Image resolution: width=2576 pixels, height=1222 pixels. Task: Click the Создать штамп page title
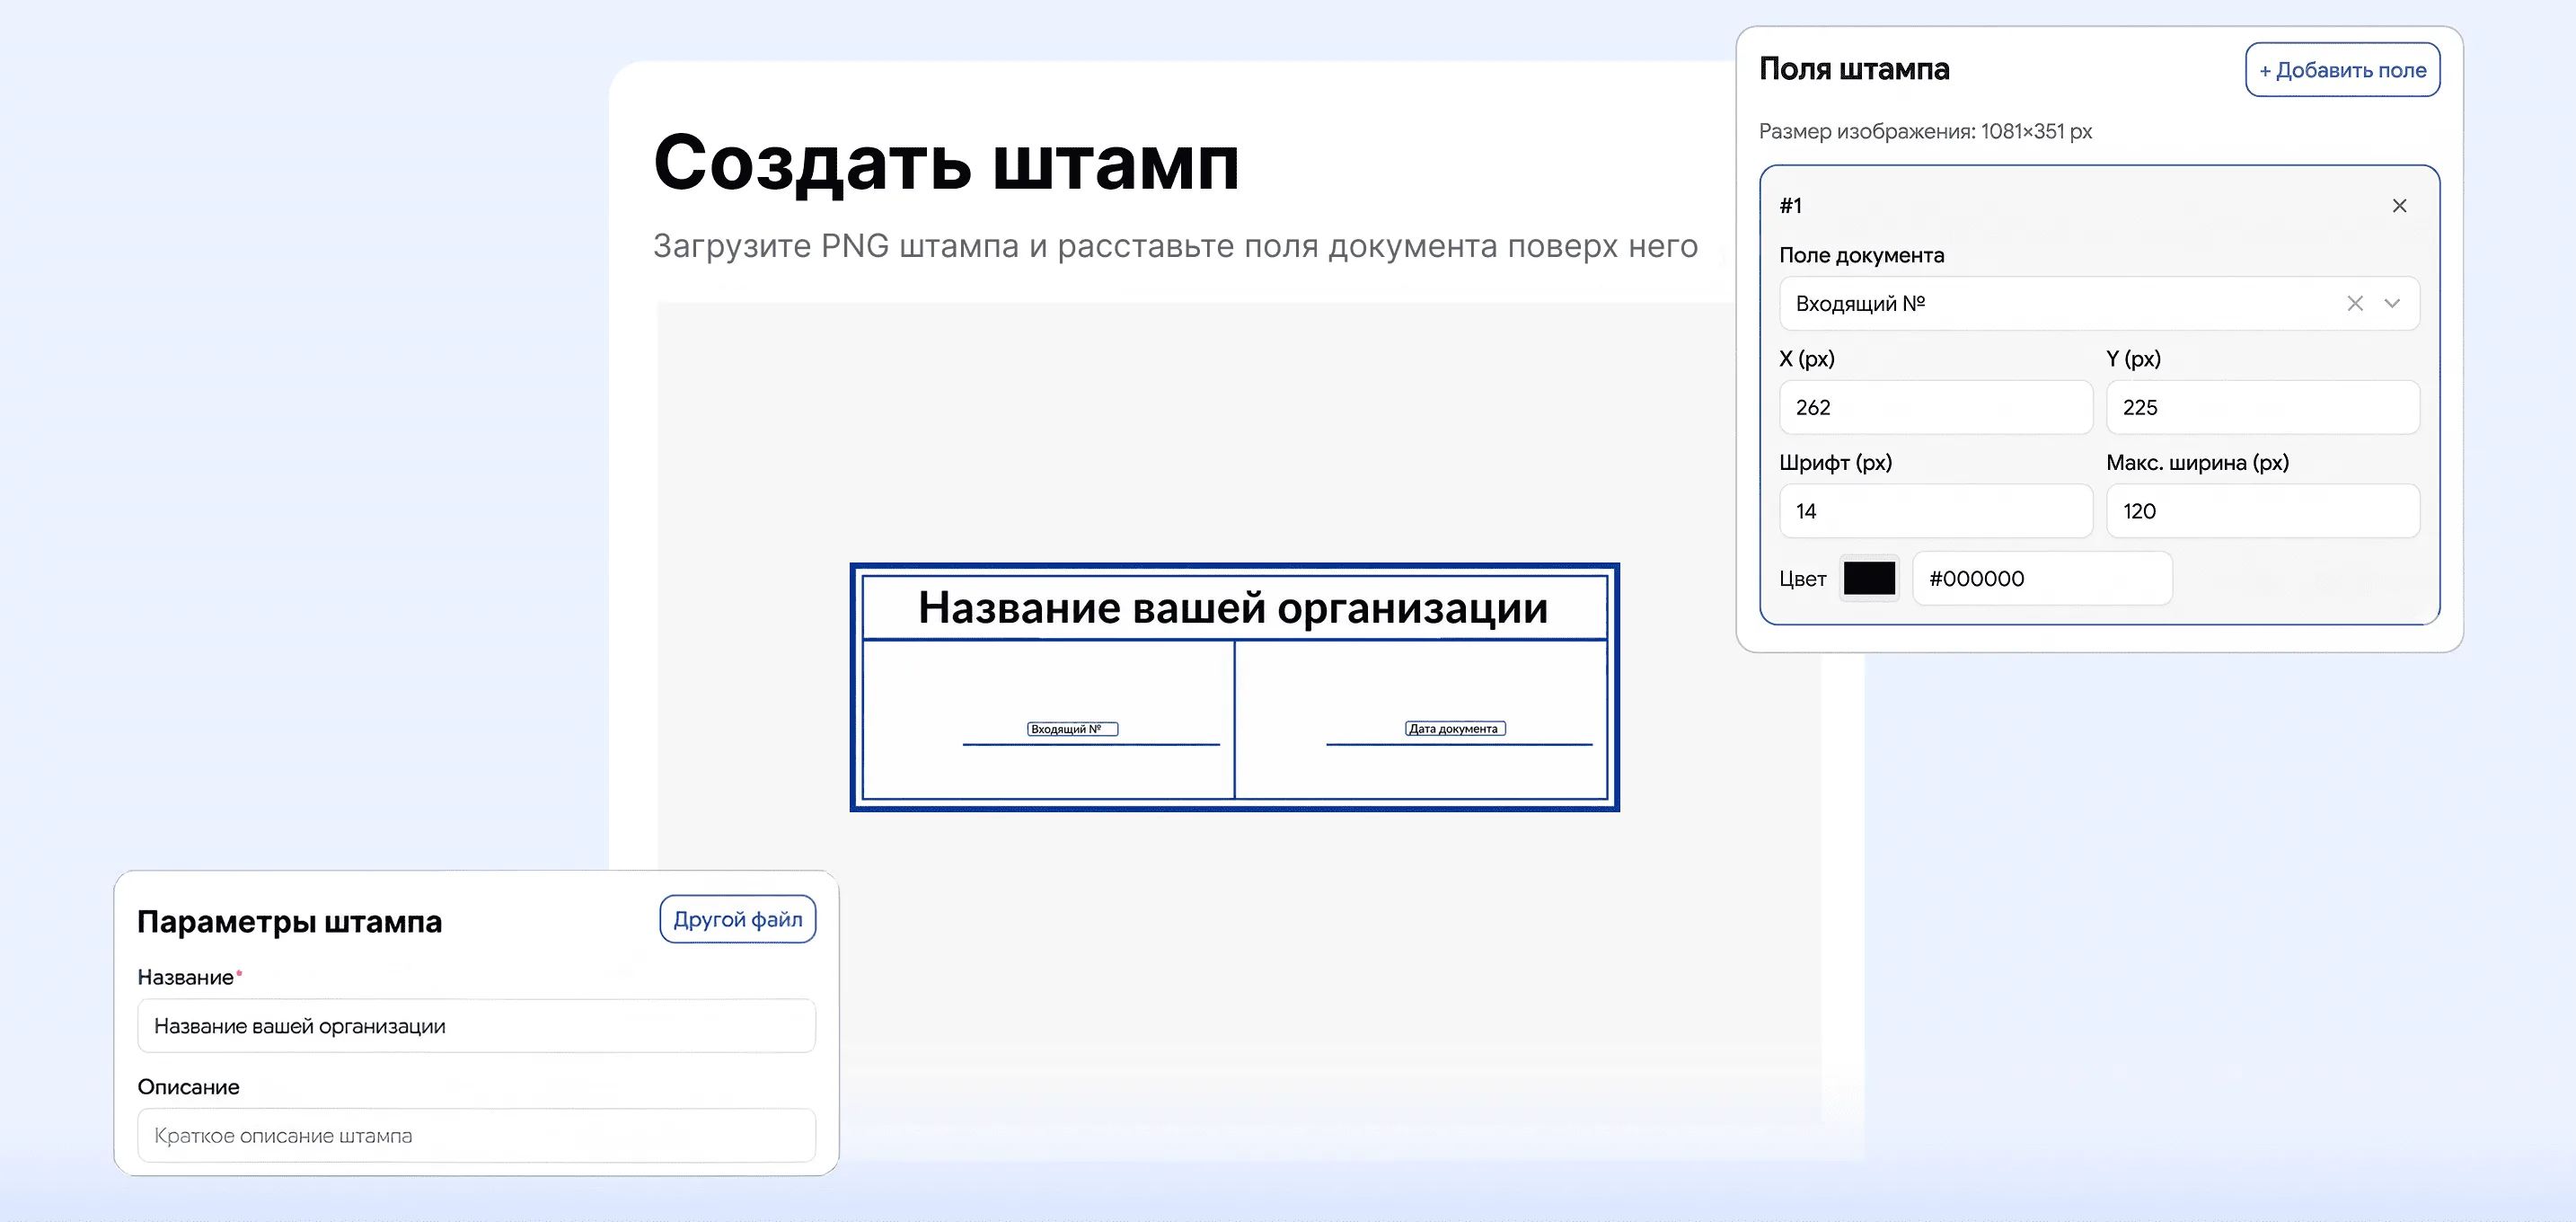coord(946,163)
